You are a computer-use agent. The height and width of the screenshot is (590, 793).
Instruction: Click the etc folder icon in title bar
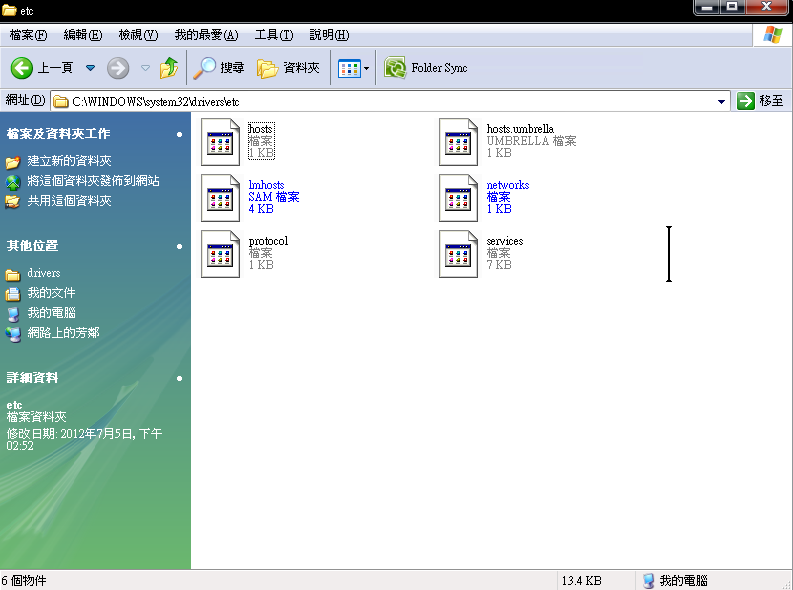point(9,10)
